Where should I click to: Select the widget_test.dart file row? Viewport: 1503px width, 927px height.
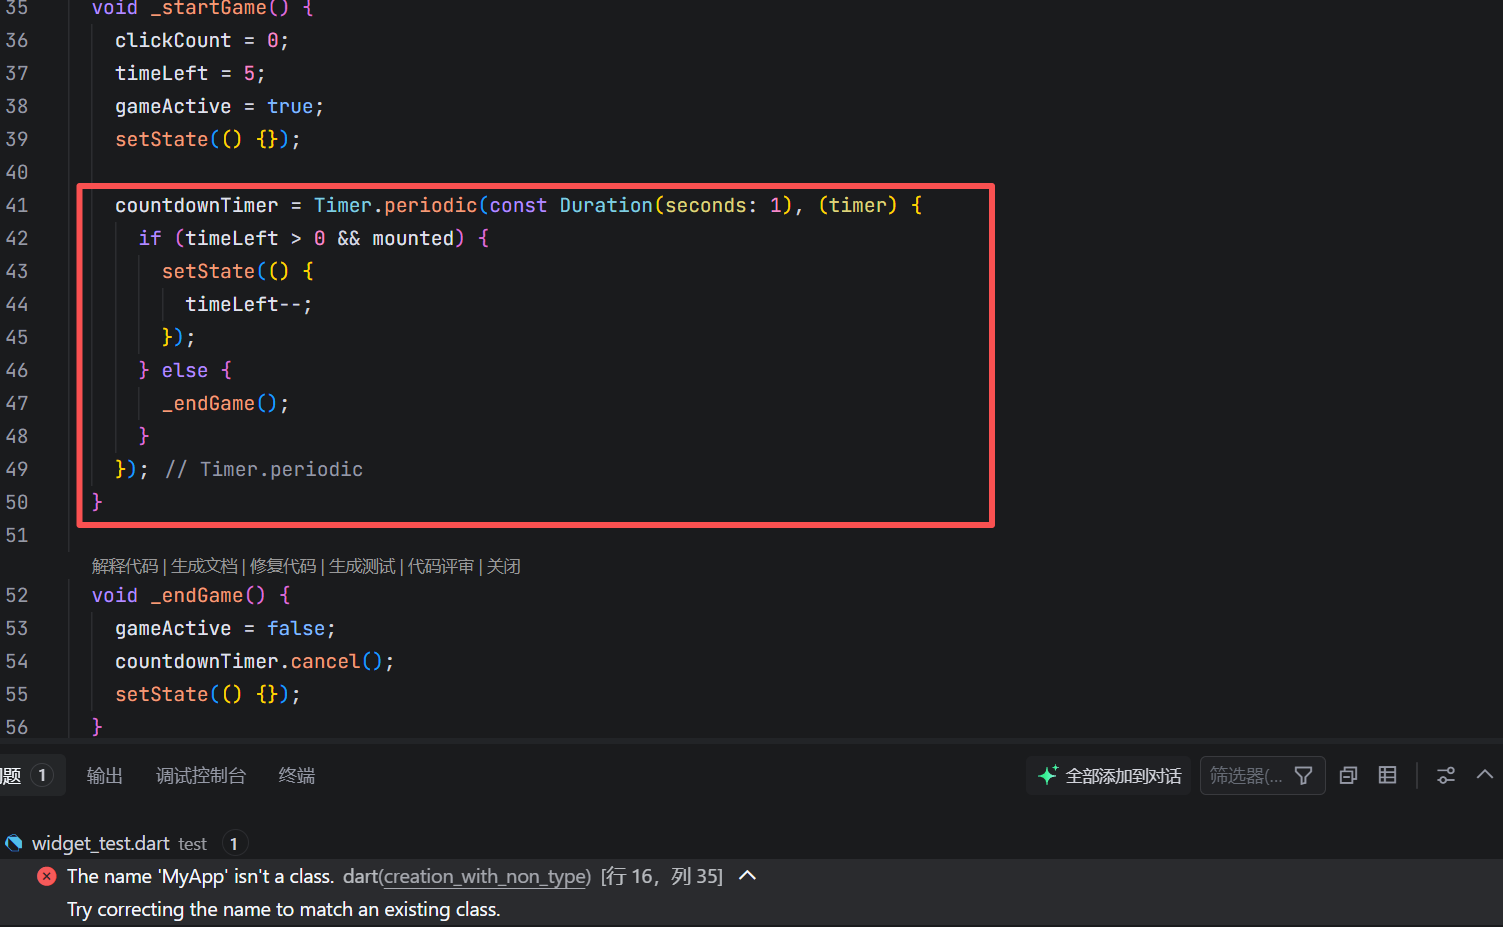(x=751, y=843)
